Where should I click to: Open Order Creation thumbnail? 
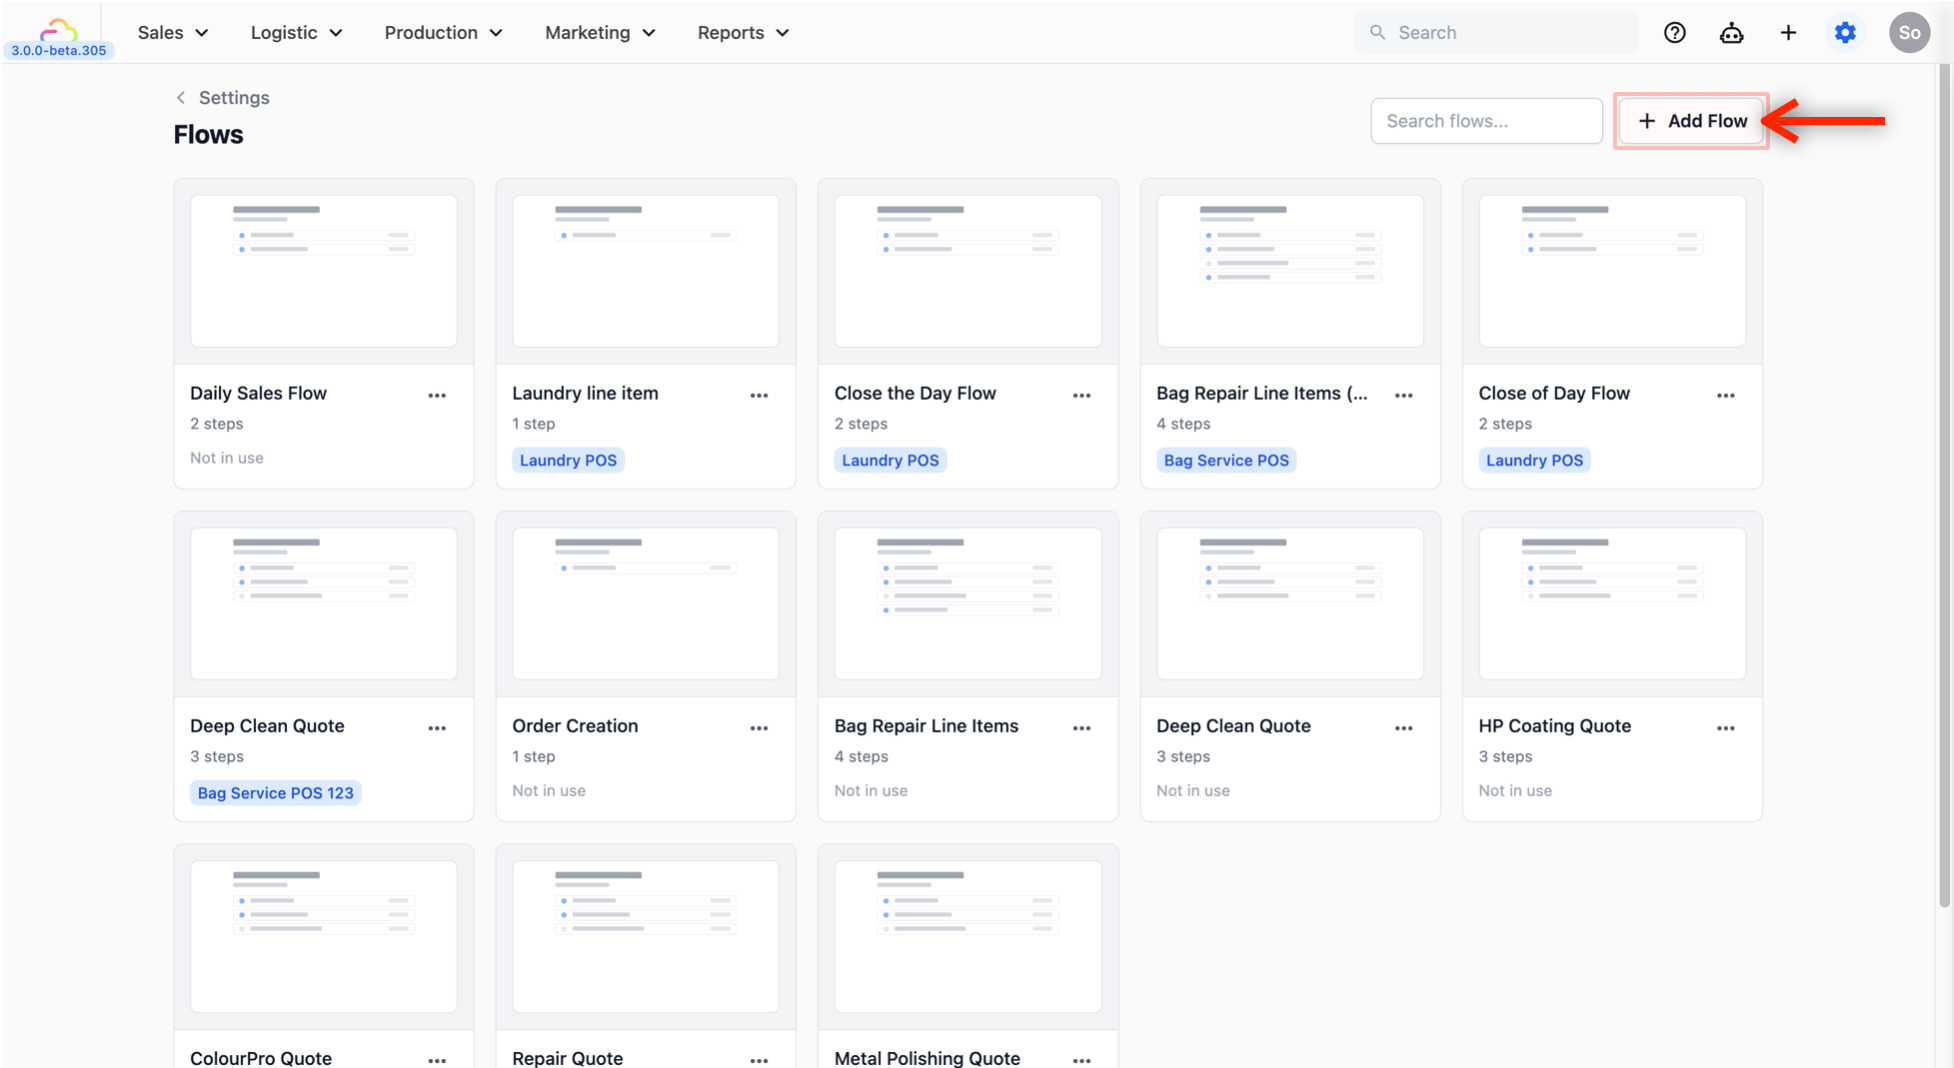click(x=646, y=604)
